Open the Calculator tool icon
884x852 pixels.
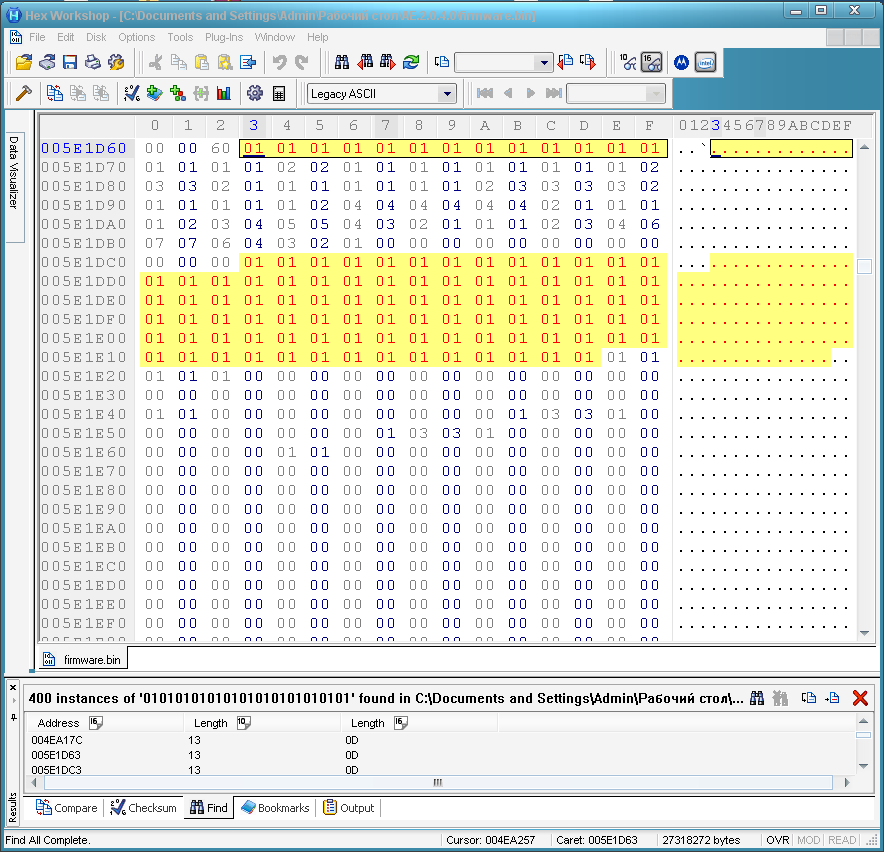point(279,93)
